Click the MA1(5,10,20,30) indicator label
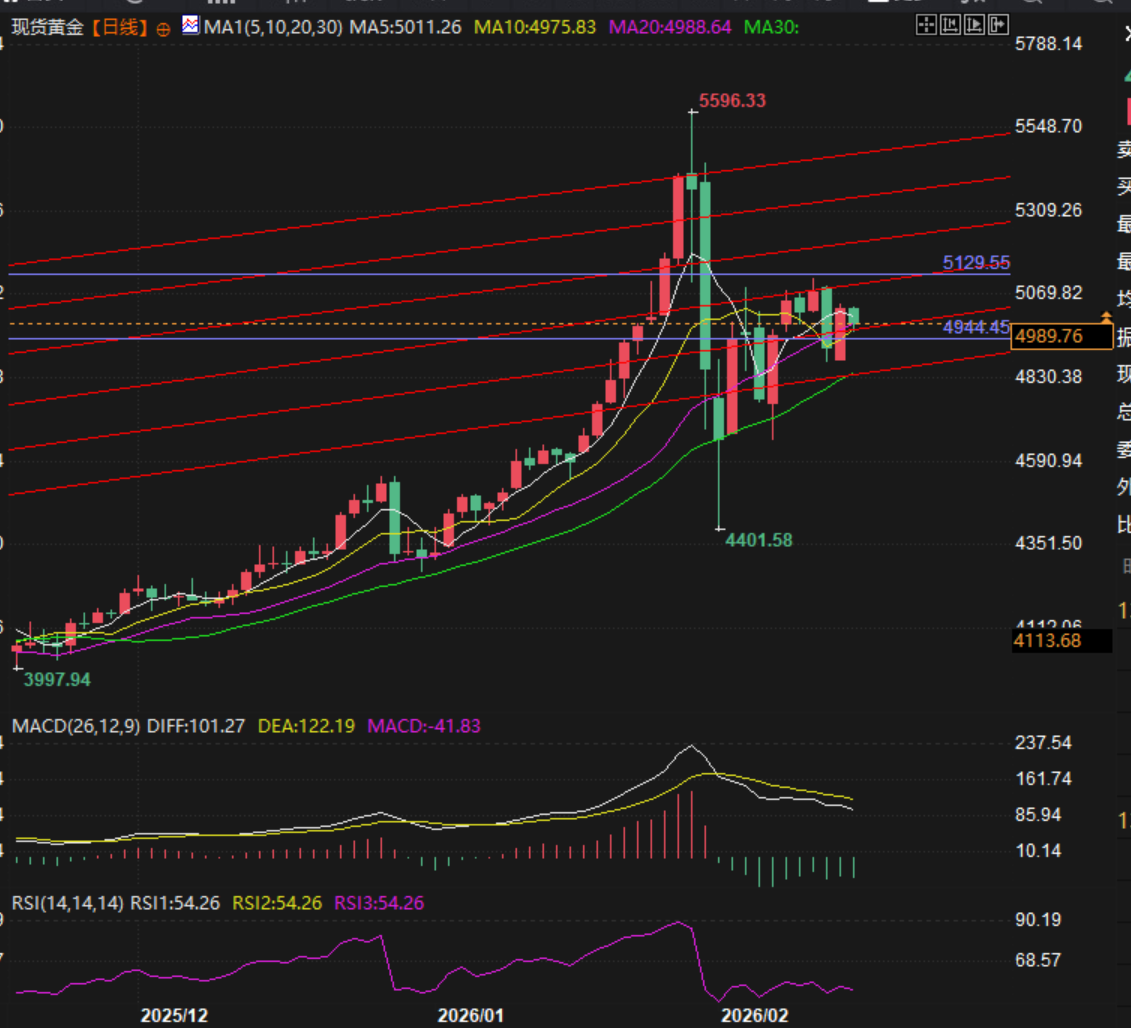 [273, 27]
